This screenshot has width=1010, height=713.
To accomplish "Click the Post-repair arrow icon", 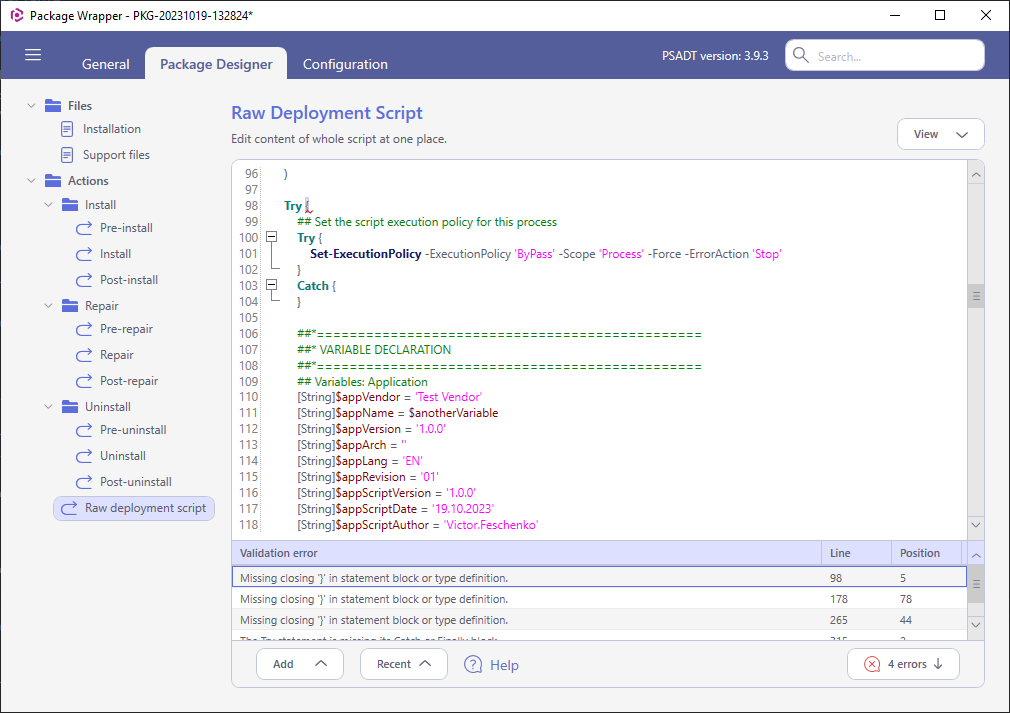I will pyautogui.click(x=84, y=381).
